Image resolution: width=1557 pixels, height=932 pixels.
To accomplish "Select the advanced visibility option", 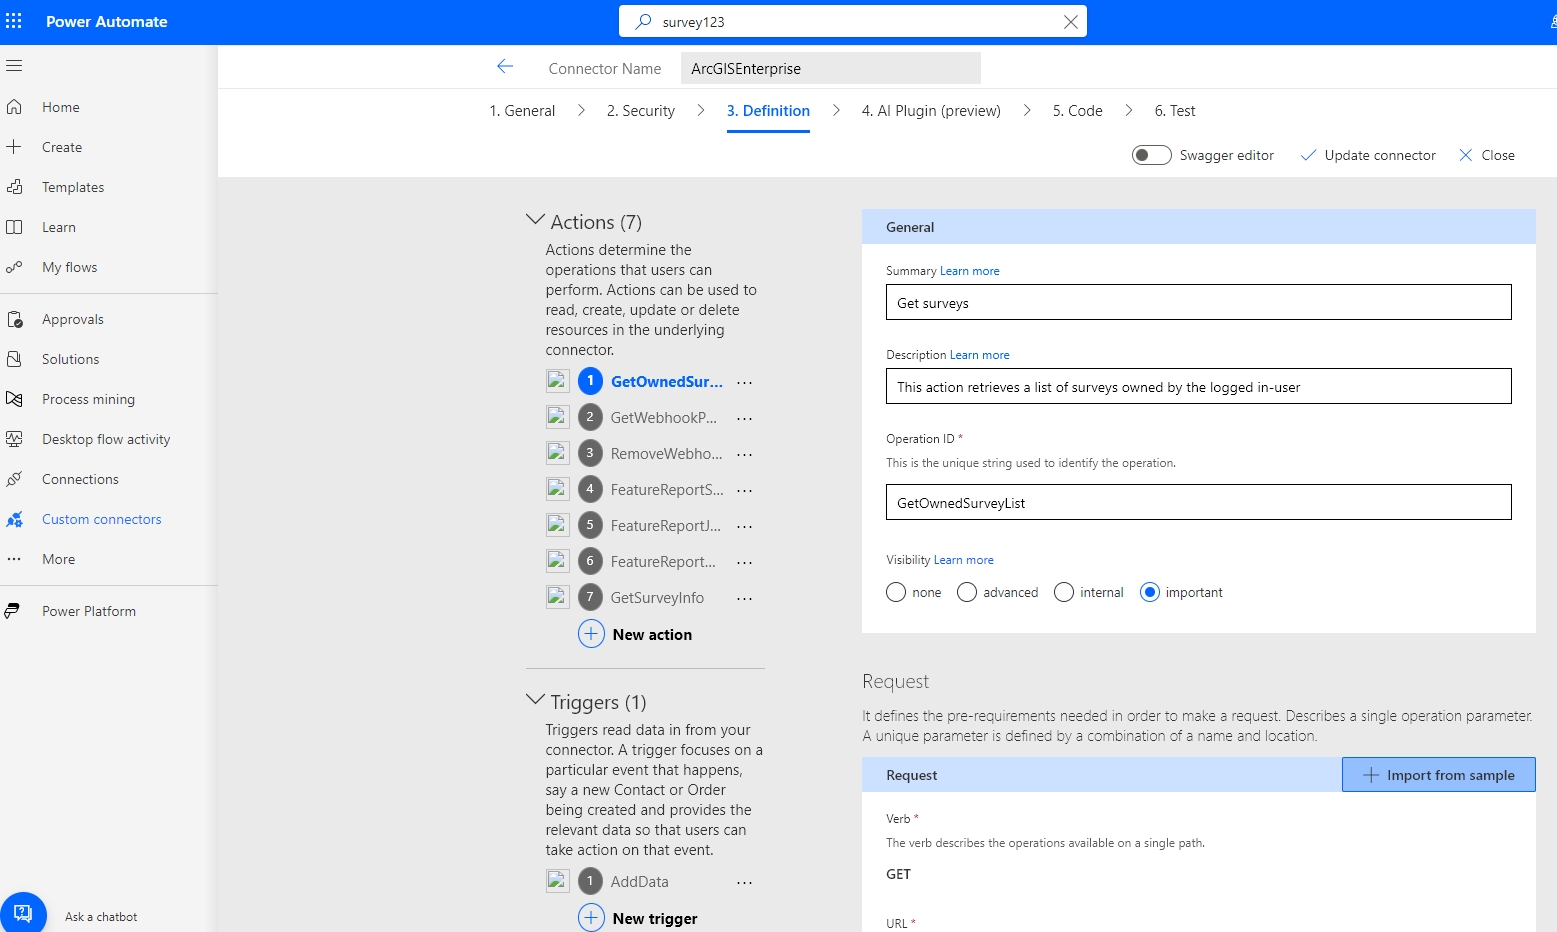I will (966, 592).
